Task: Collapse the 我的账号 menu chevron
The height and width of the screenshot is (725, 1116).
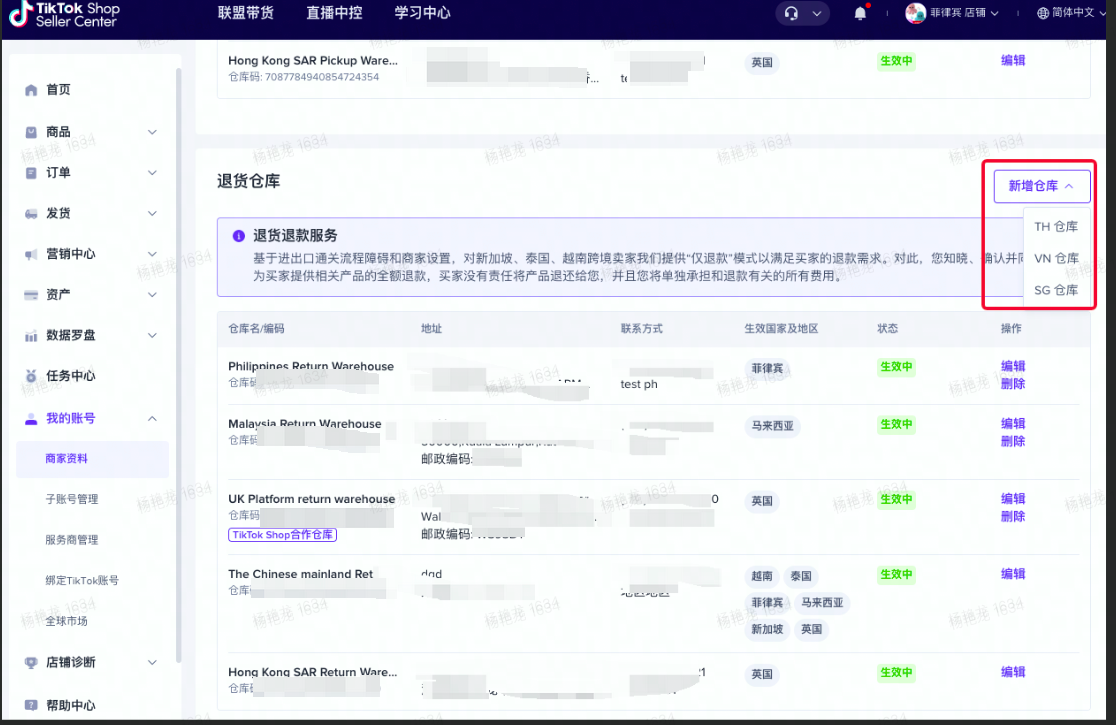Action: (152, 418)
